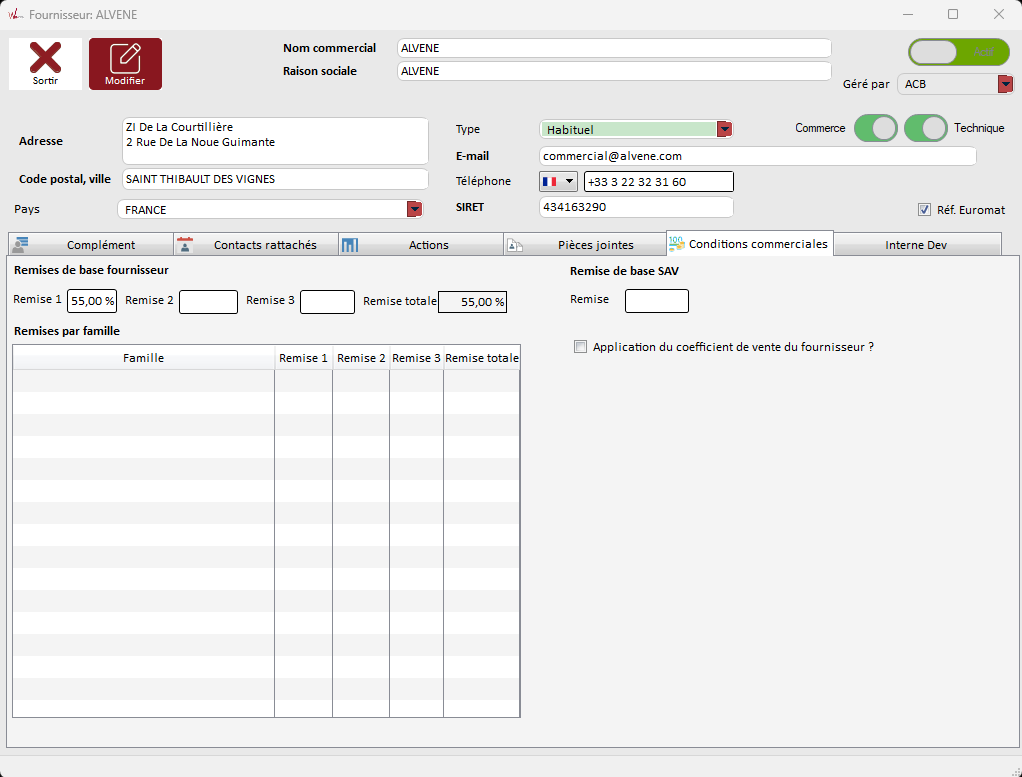Click the app logo in title bar

(x=15, y=14)
